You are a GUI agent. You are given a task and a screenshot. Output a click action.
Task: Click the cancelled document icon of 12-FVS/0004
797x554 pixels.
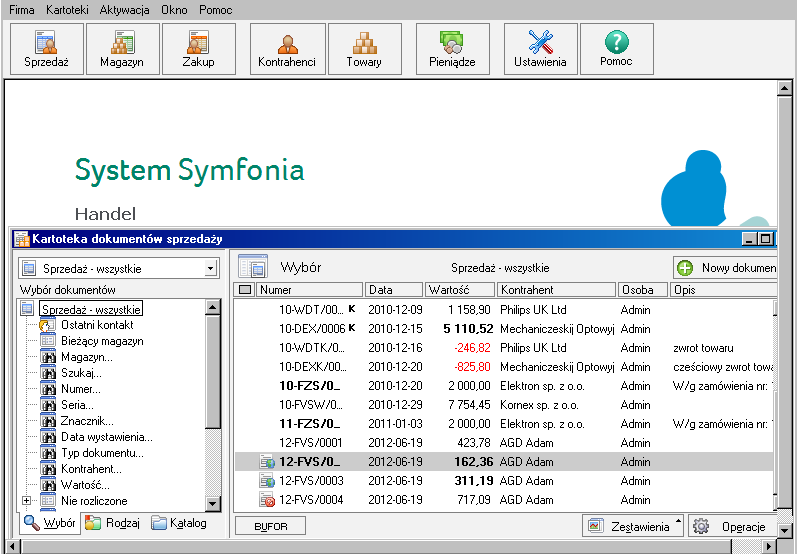267,500
